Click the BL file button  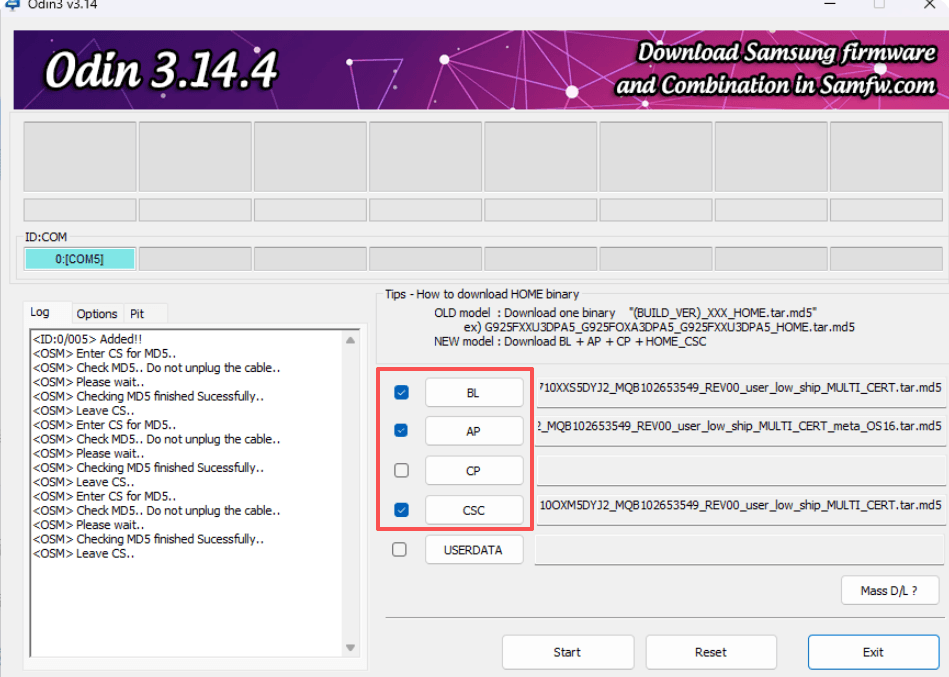(474, 393)
